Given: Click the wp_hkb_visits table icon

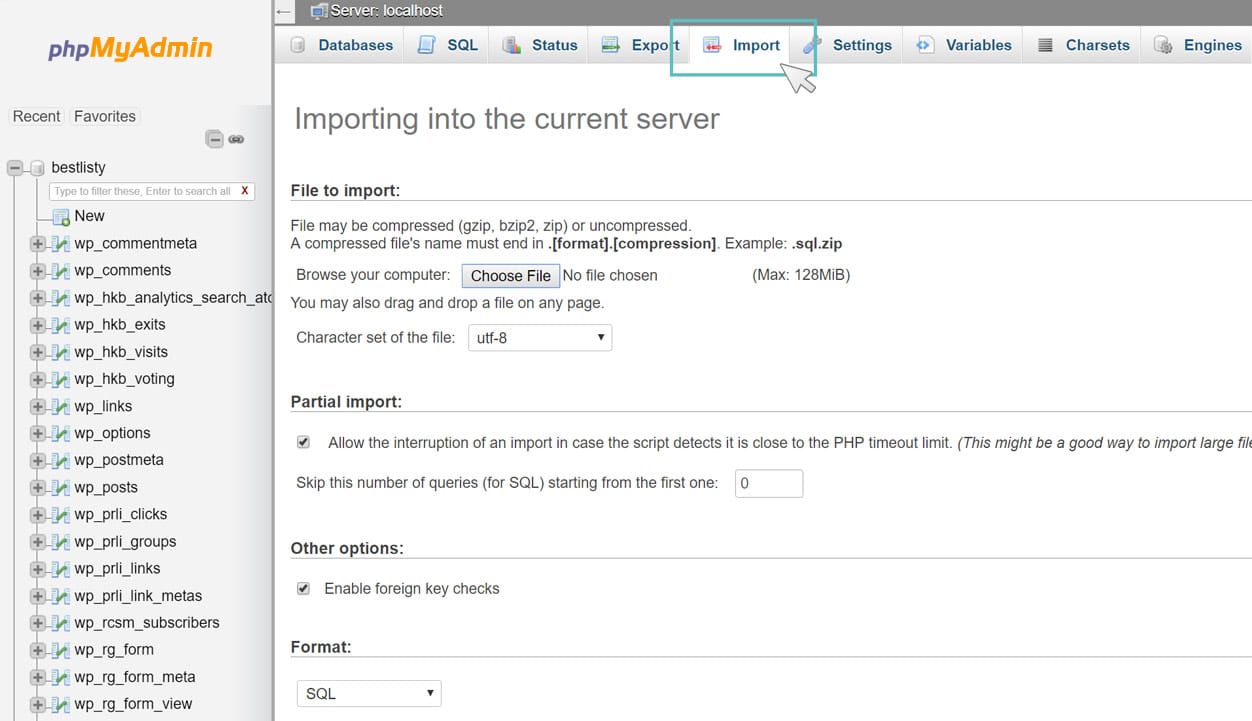Looking at the screenshot, I should pyautogui.click(x=60, y=352).
